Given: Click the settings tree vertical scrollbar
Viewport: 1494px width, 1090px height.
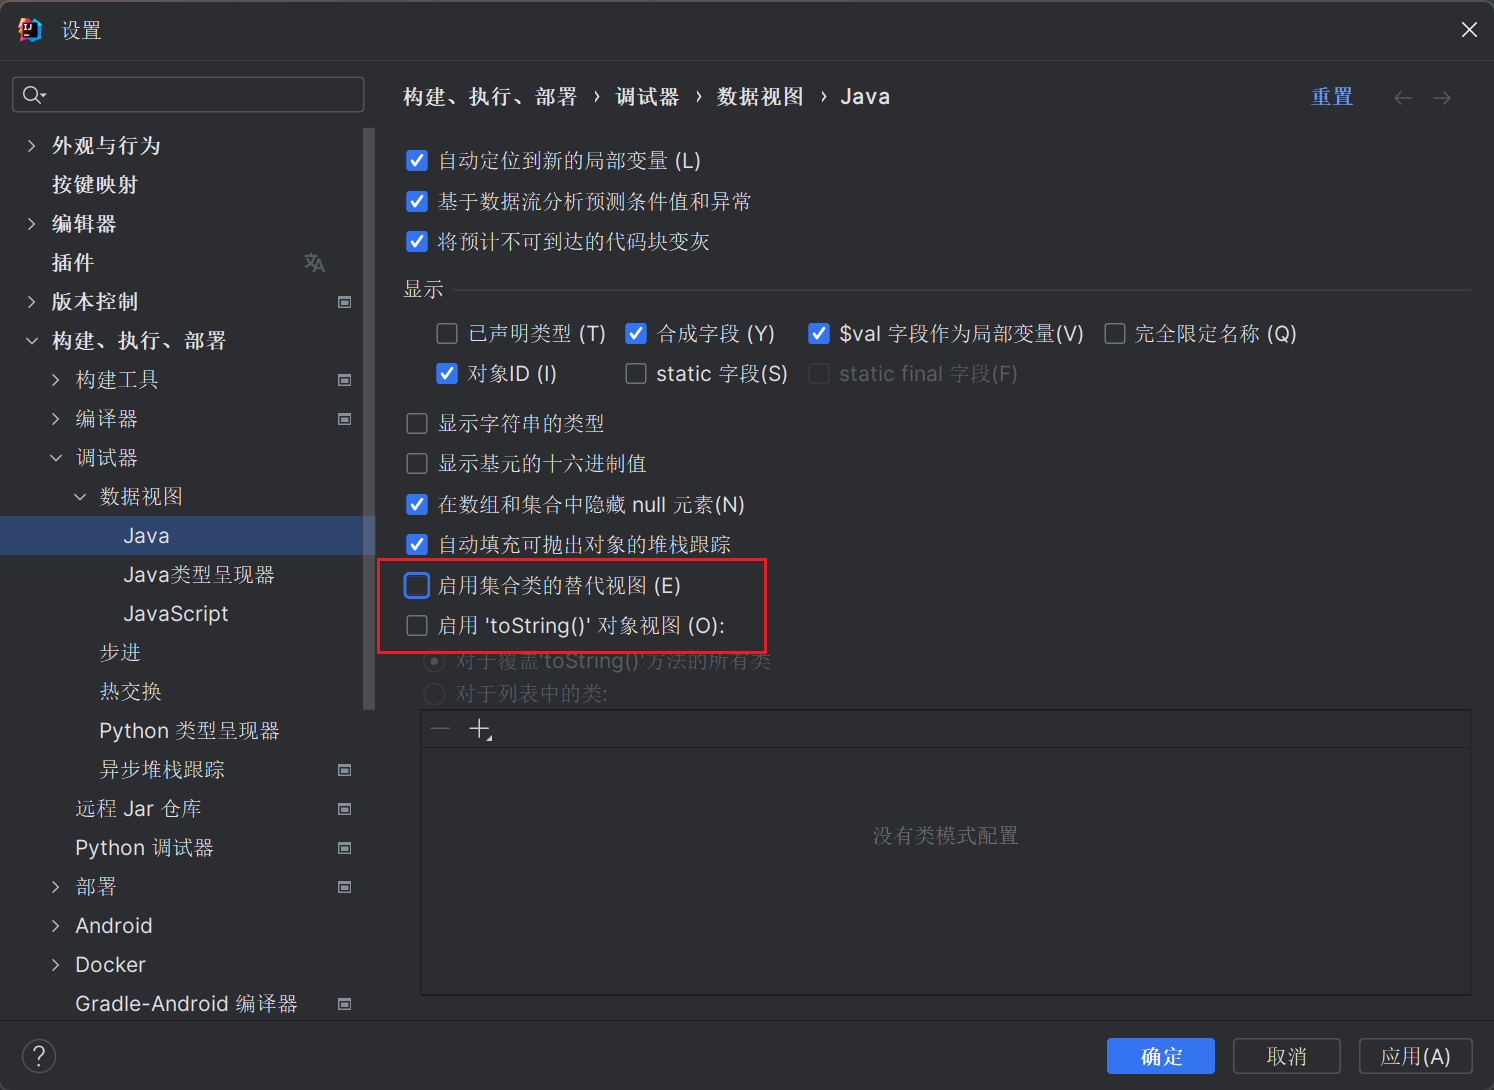Looking at the screenshot, I should (x=369, y=420).
